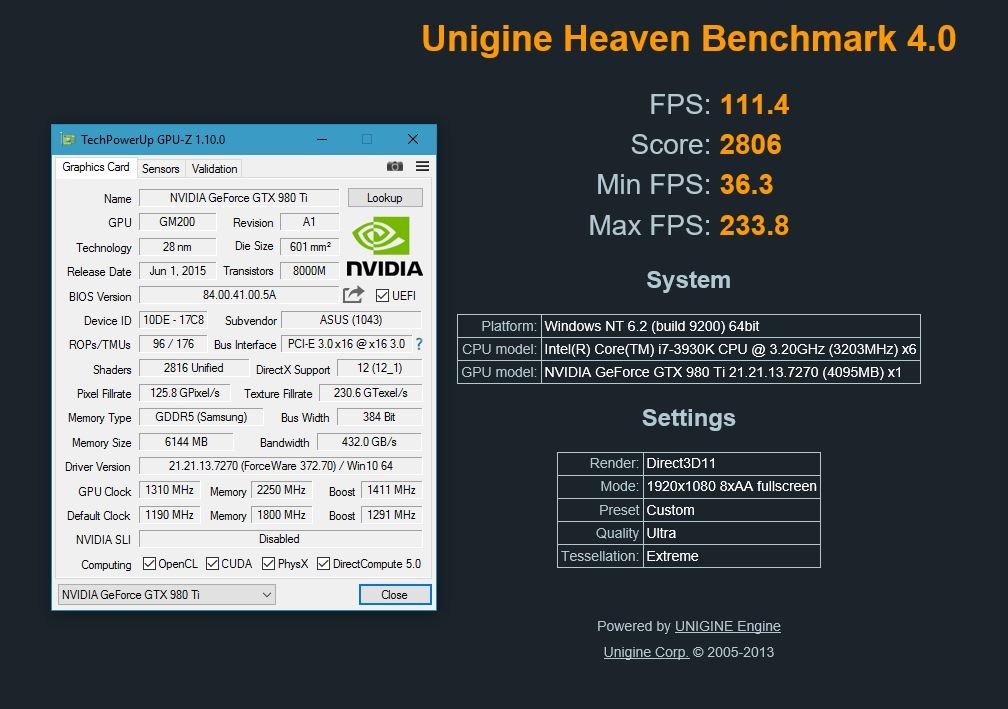Click the ROPs/TMUs value 96 / 176
Screen dimensions: 1008x709
point(174,344)
